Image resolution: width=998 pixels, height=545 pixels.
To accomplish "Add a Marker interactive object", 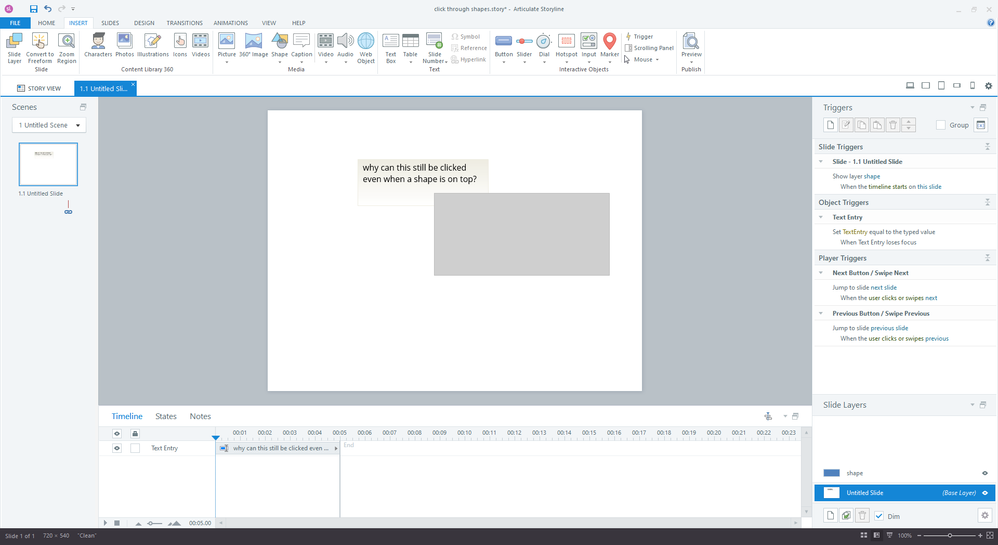I will click(610, 46).
